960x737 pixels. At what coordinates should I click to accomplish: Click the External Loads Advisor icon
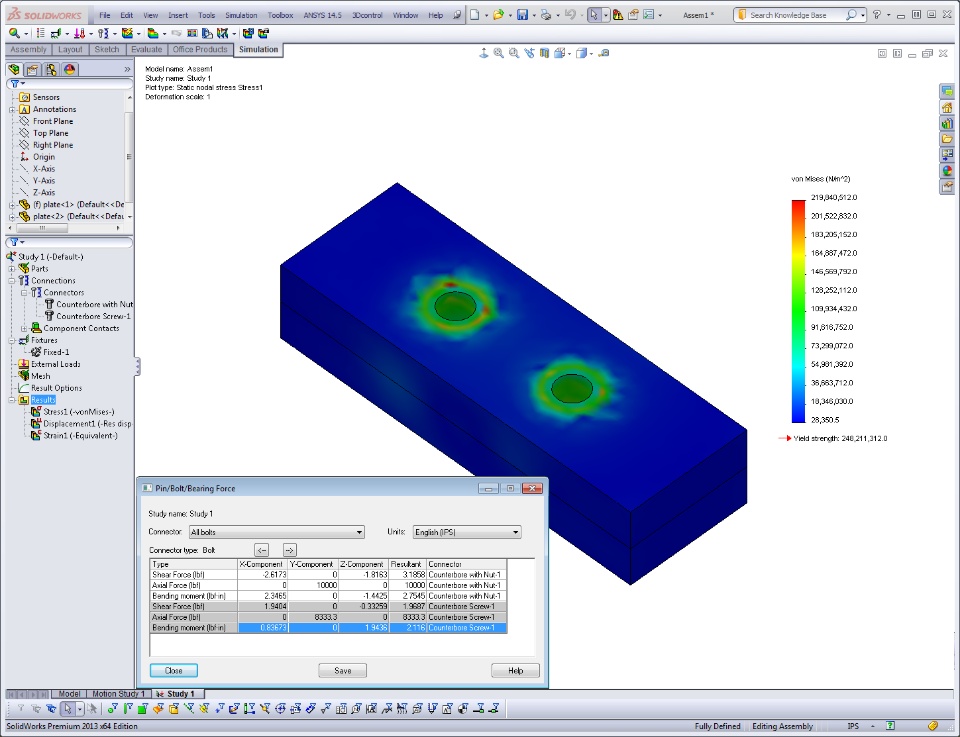coord(79,33)
